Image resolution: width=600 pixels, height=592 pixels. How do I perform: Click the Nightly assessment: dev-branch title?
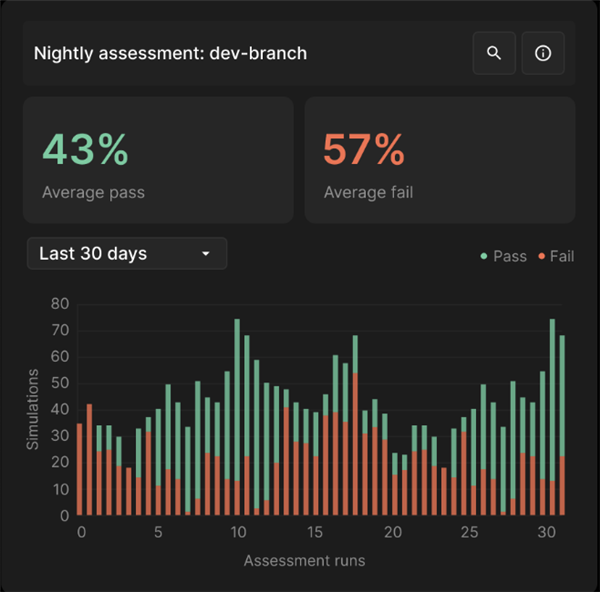click(x=170, y=53)
